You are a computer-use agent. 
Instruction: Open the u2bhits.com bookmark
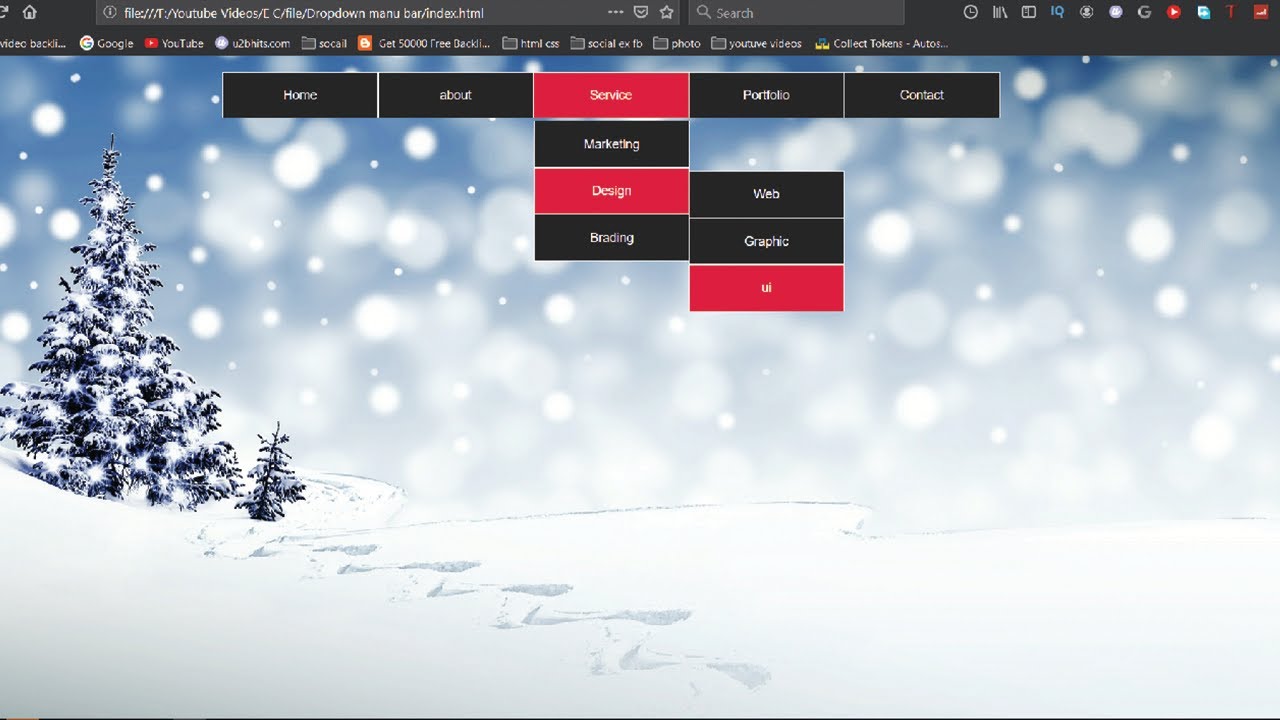252,43
